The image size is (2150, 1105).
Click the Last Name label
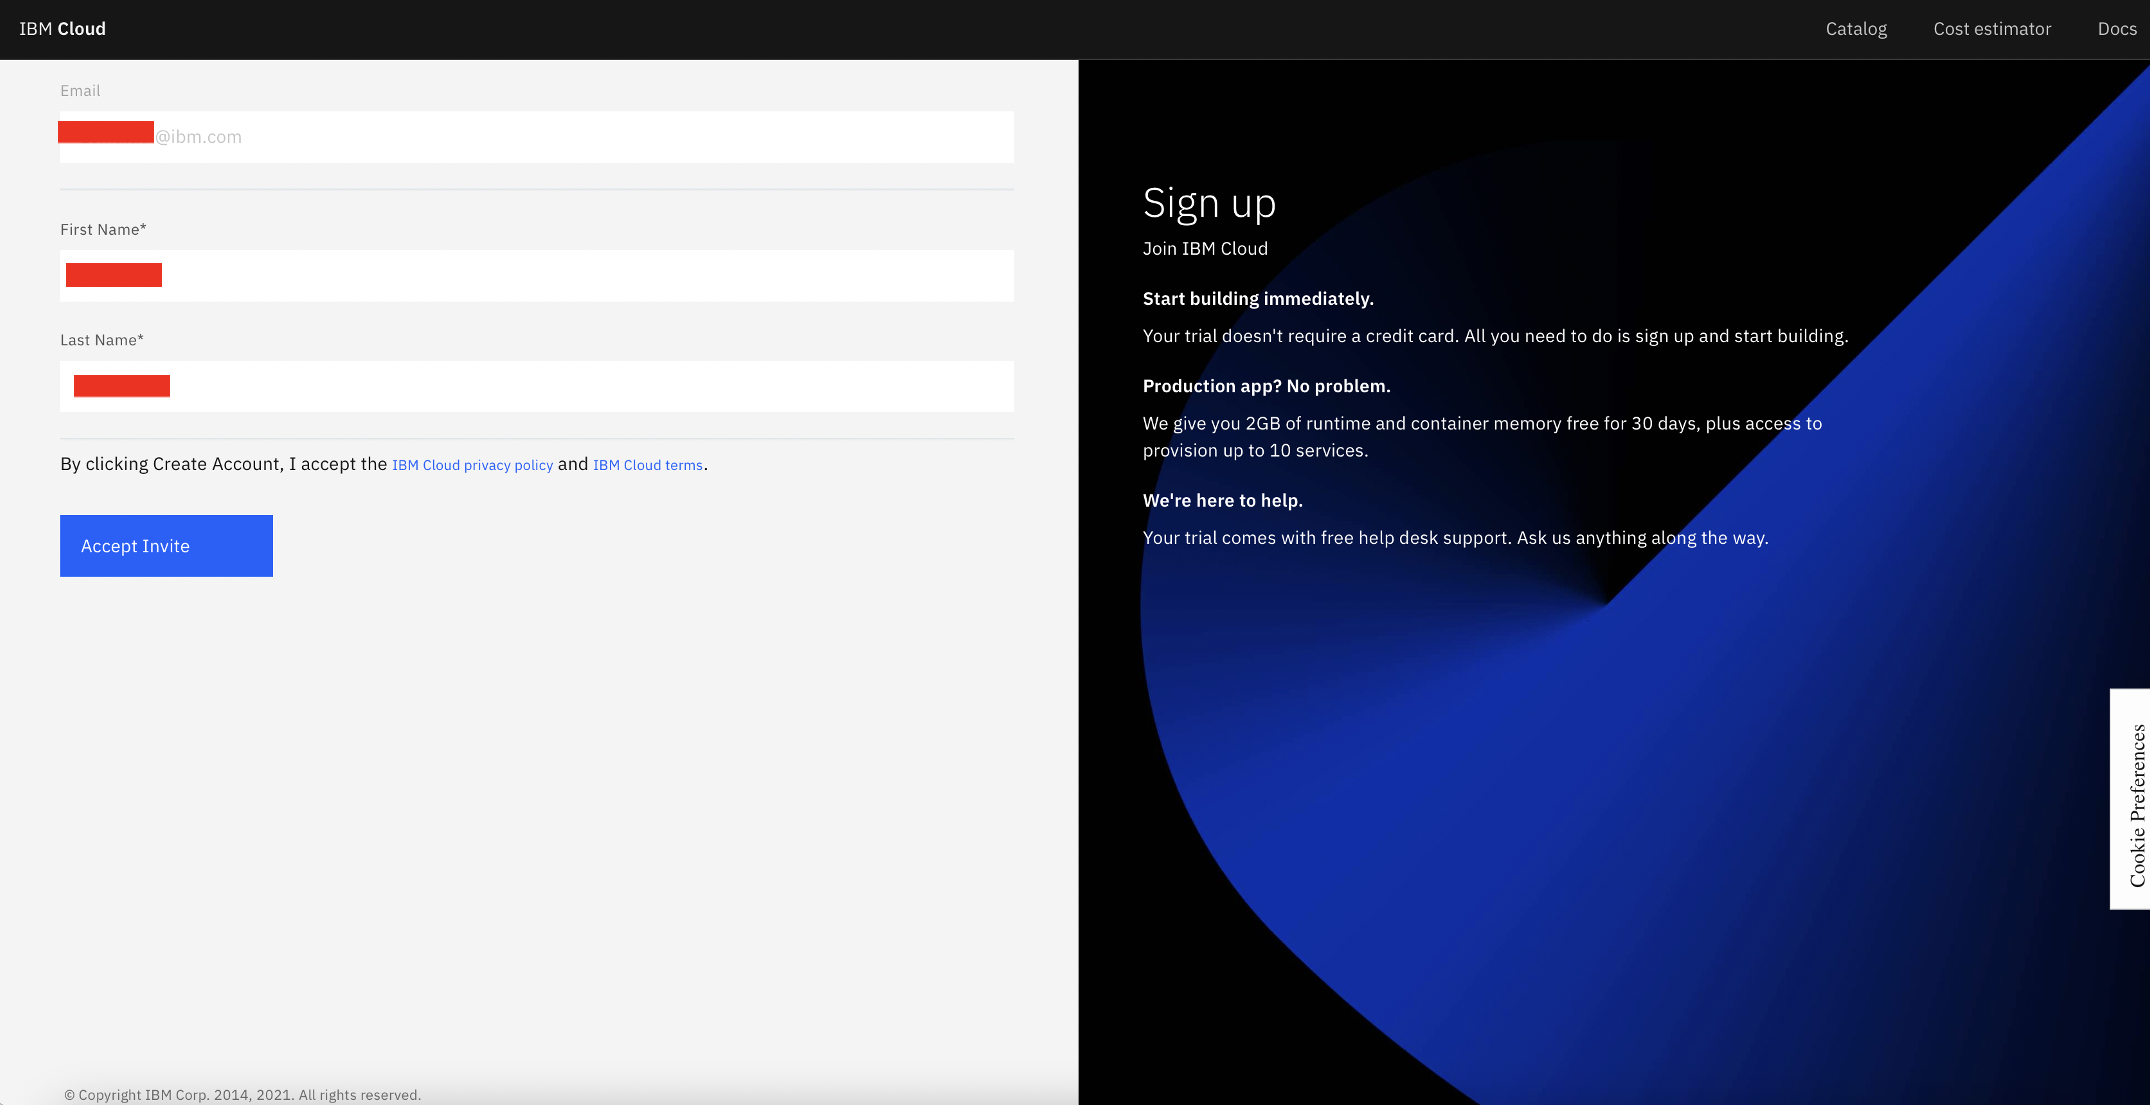101,340
